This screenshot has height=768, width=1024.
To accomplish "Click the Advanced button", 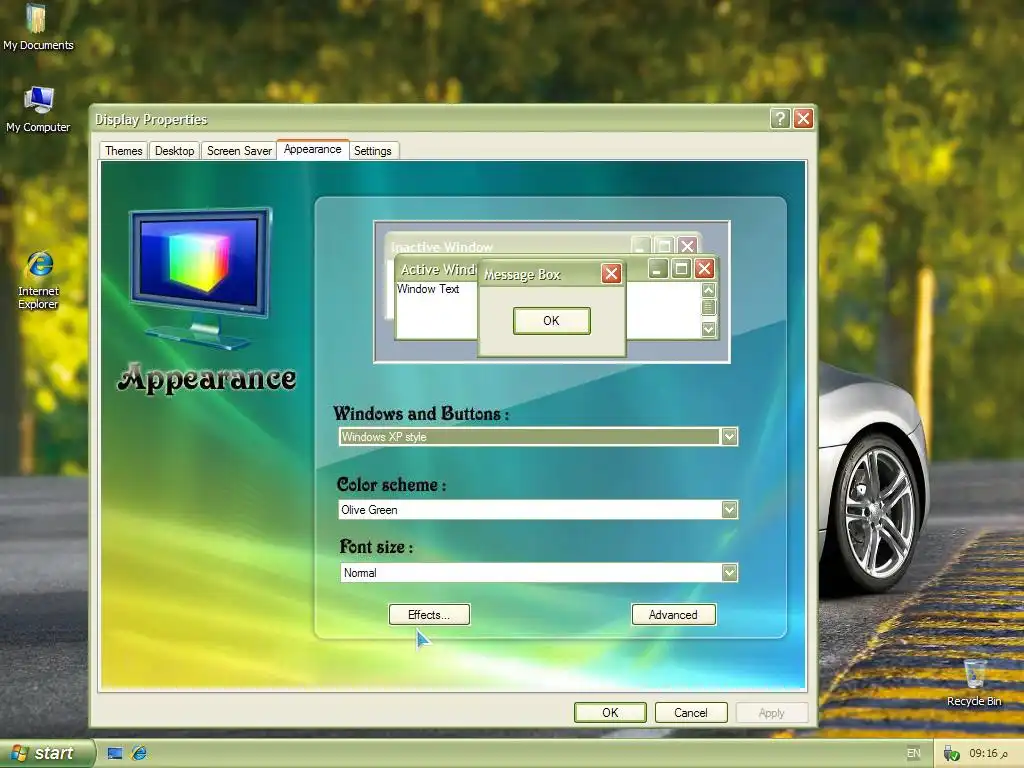I will pyautogui.click(x=673, y=615).
